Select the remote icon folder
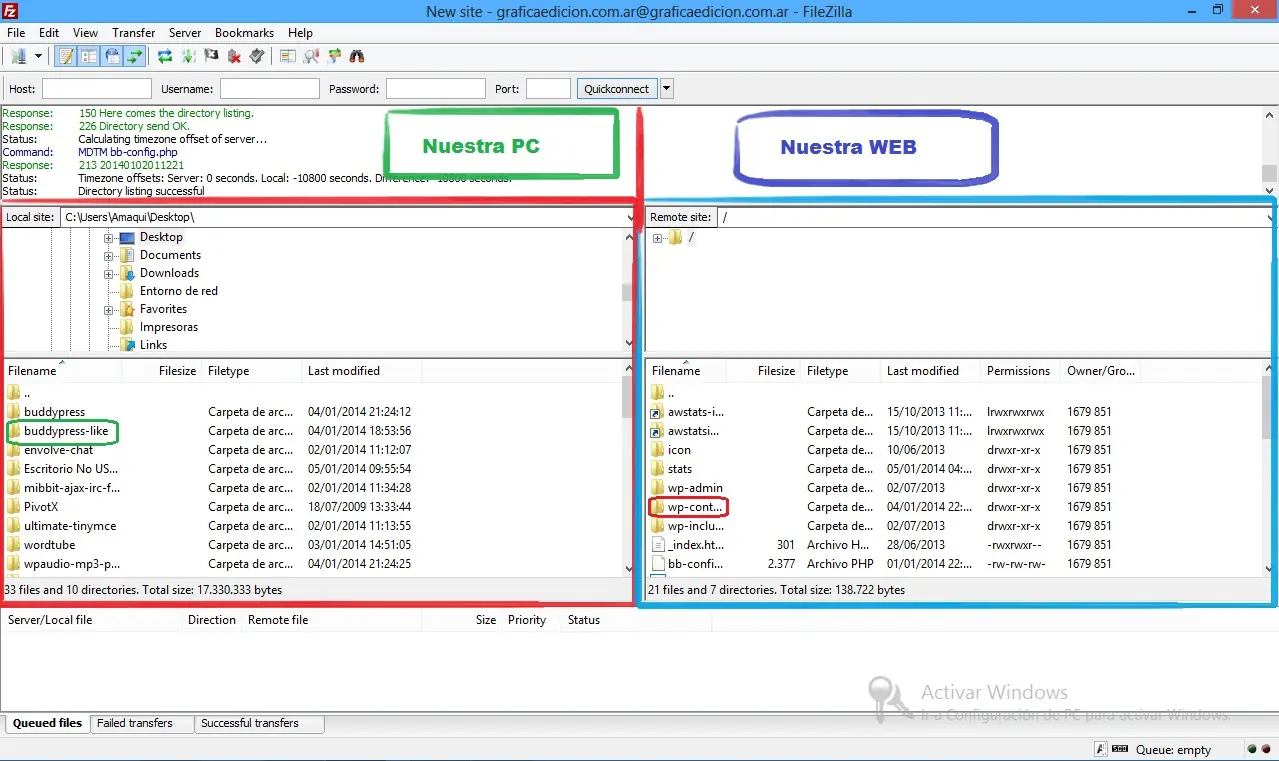 click(679, 450)
